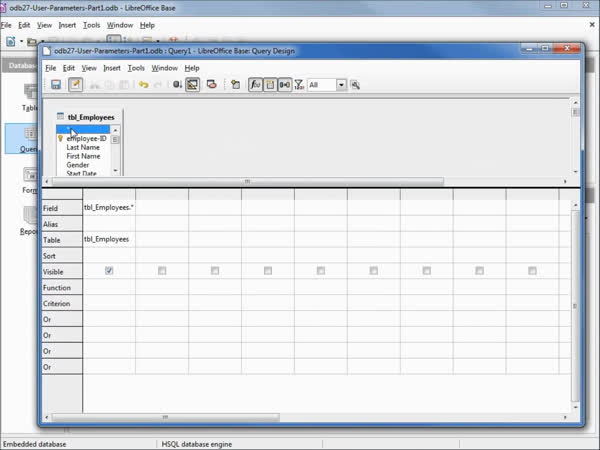Click the Criterion row header
This screenshot has height=450, width=600.
pos(62,303)
